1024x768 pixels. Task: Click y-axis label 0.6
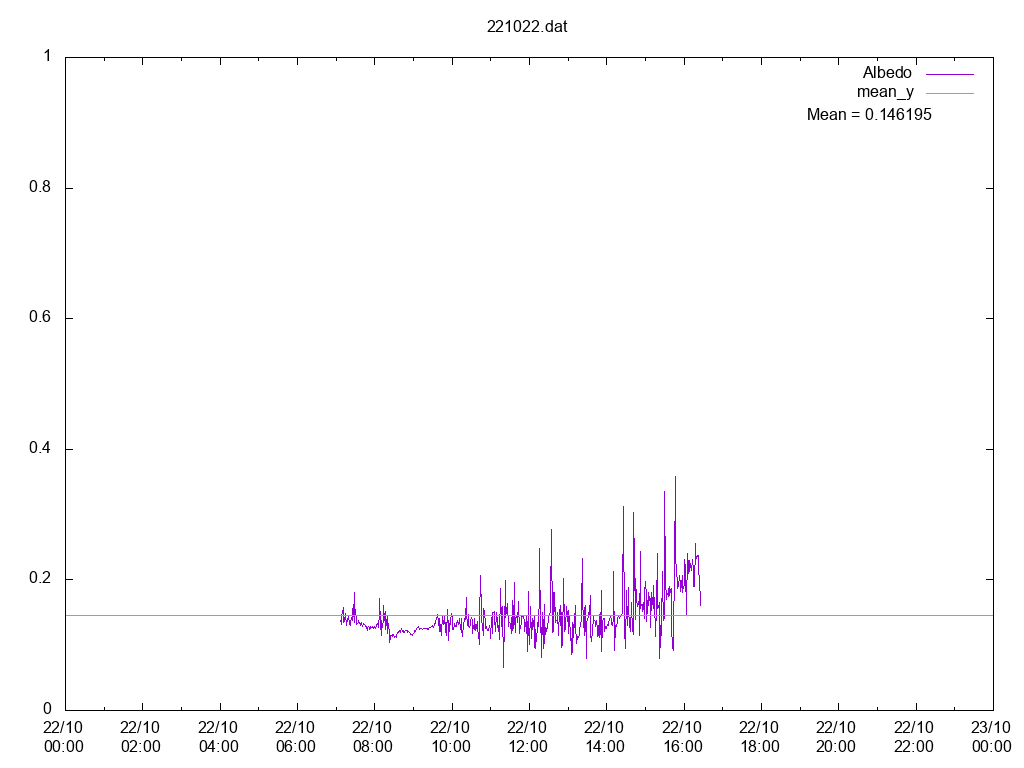click(40, 317)
